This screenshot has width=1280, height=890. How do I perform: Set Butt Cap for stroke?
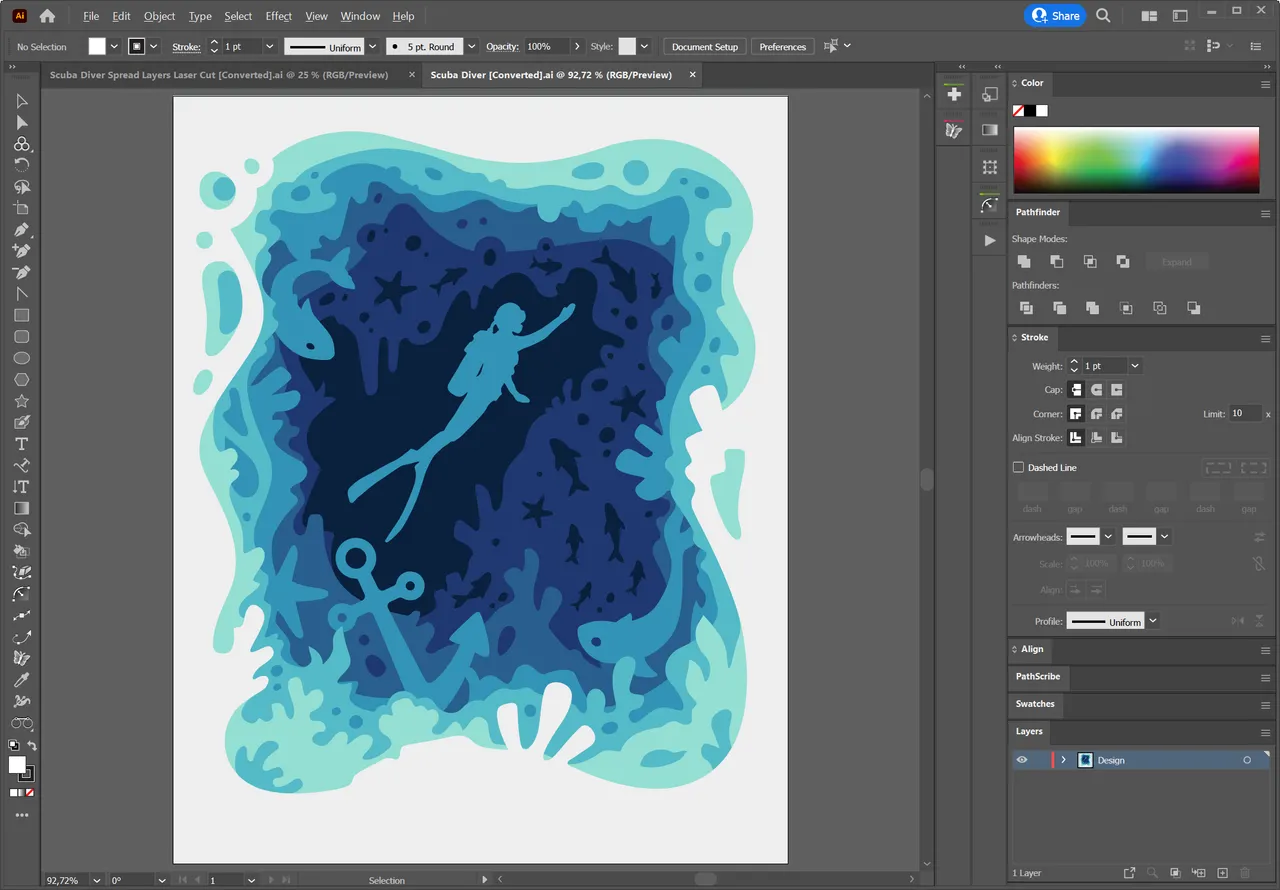pyautogui.click(x=1076, y=390)
